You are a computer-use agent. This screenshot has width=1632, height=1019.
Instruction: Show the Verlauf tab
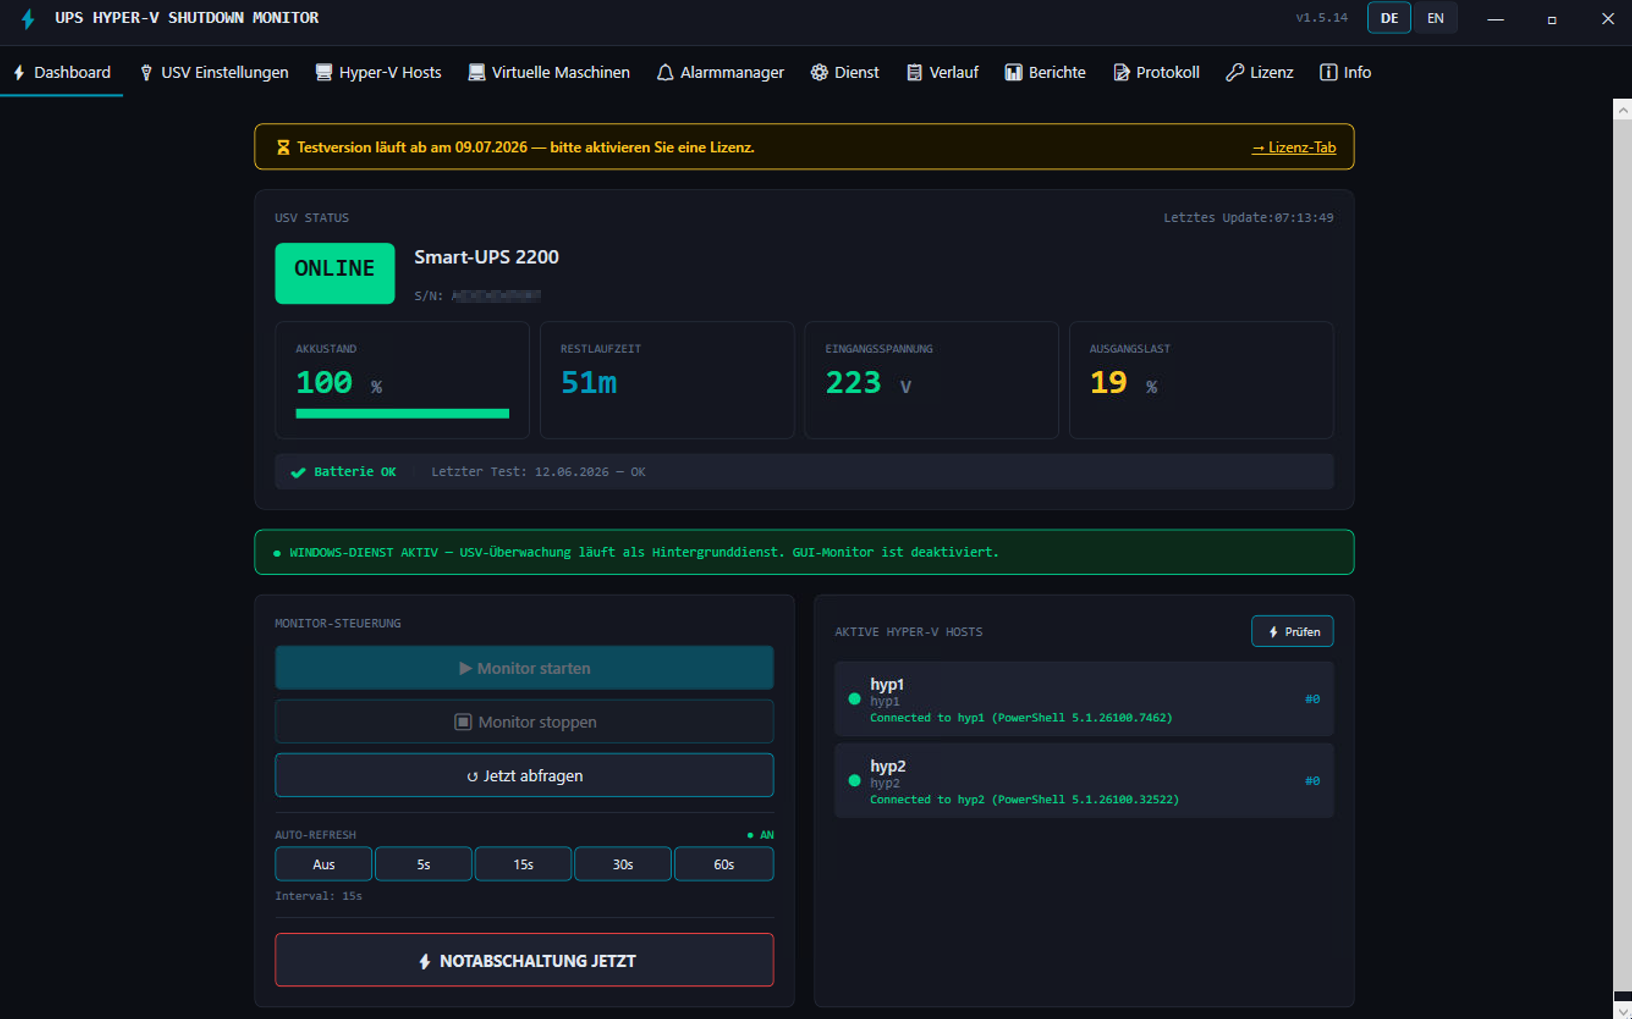[942, 72]
